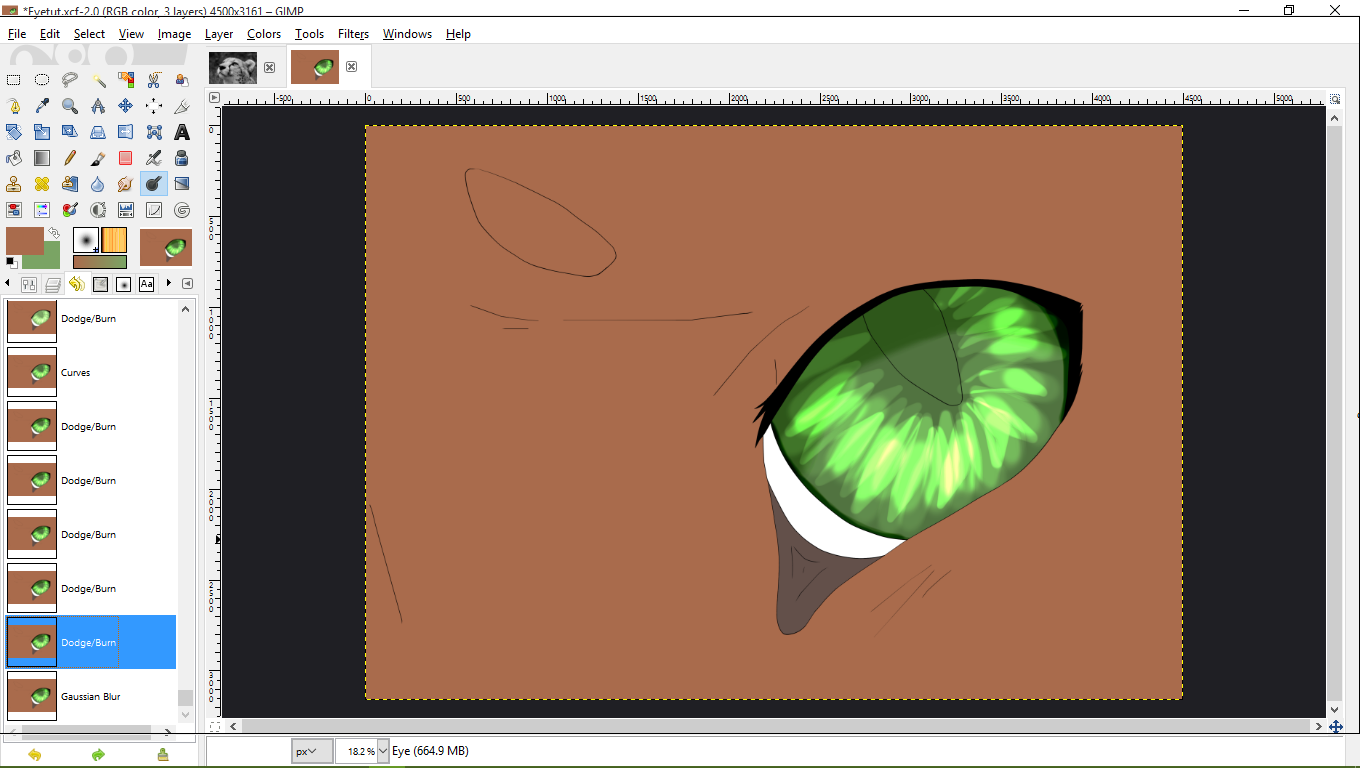Select the Cage Transform tool

pos(154,132)
